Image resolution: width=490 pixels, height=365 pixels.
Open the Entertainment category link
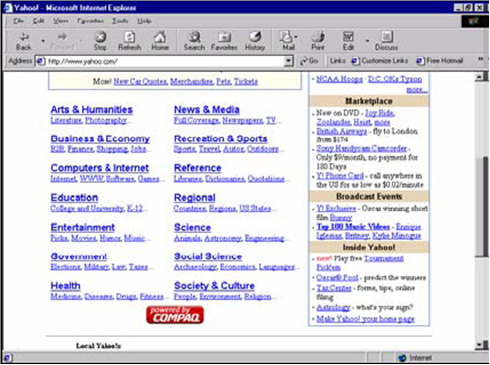[x=83, y=227]
